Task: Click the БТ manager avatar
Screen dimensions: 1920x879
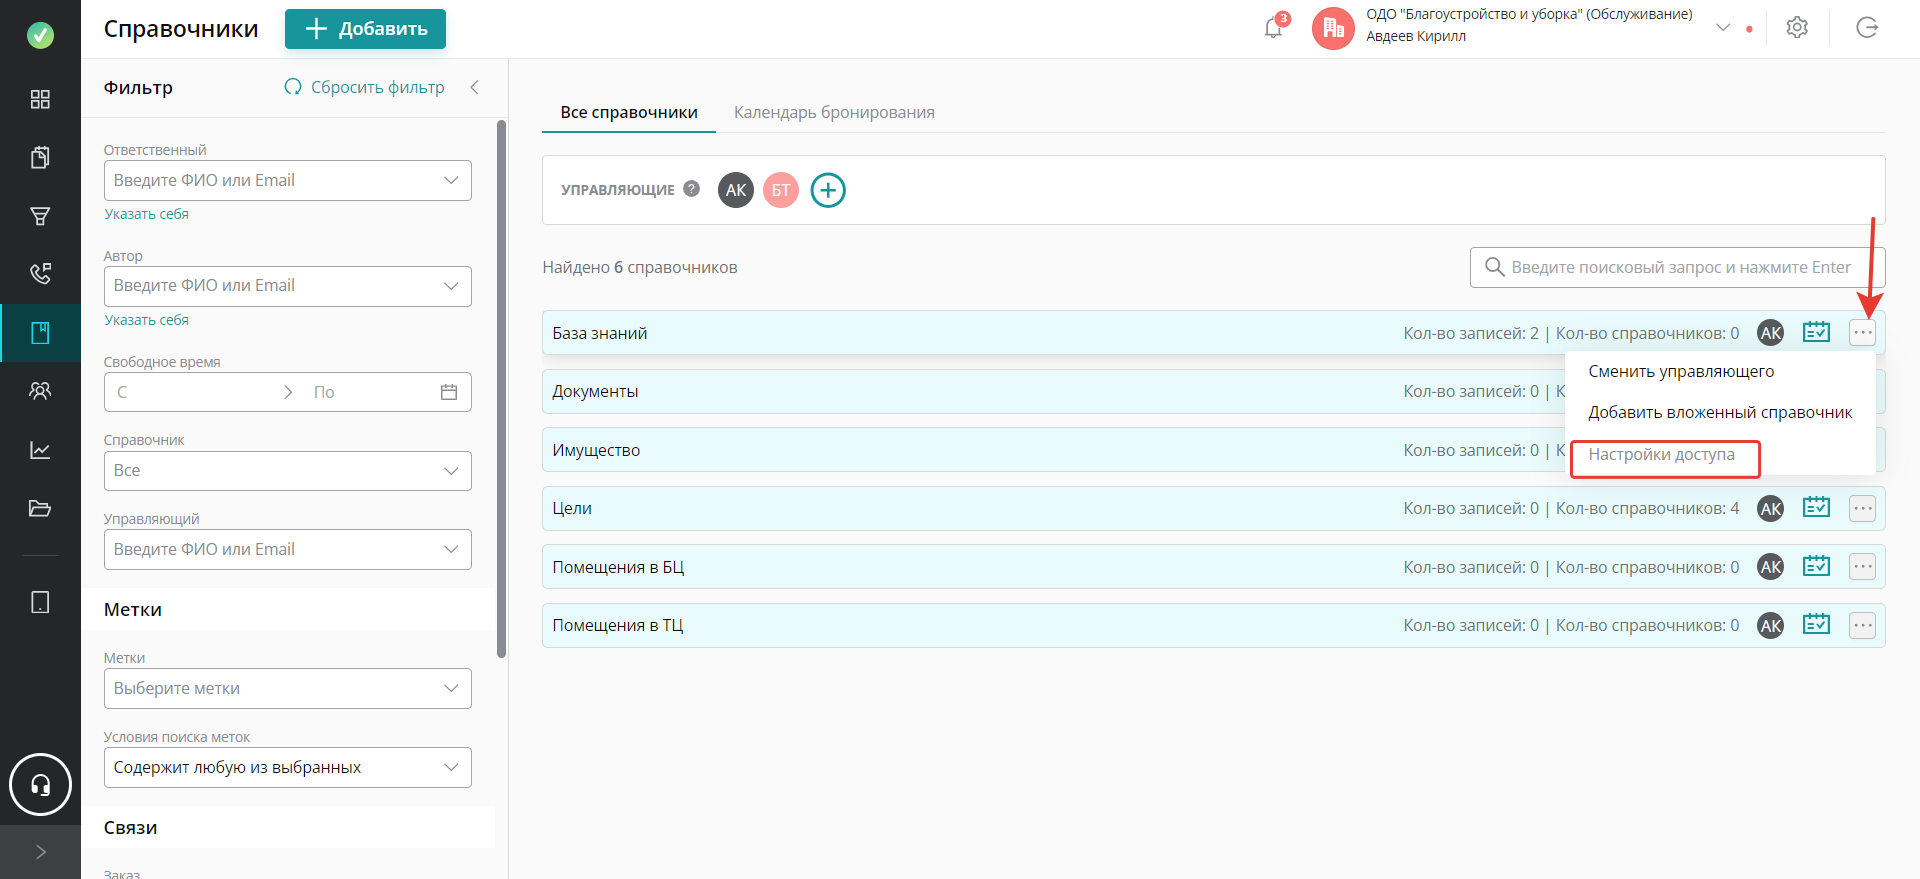Action: pos(781,190)
